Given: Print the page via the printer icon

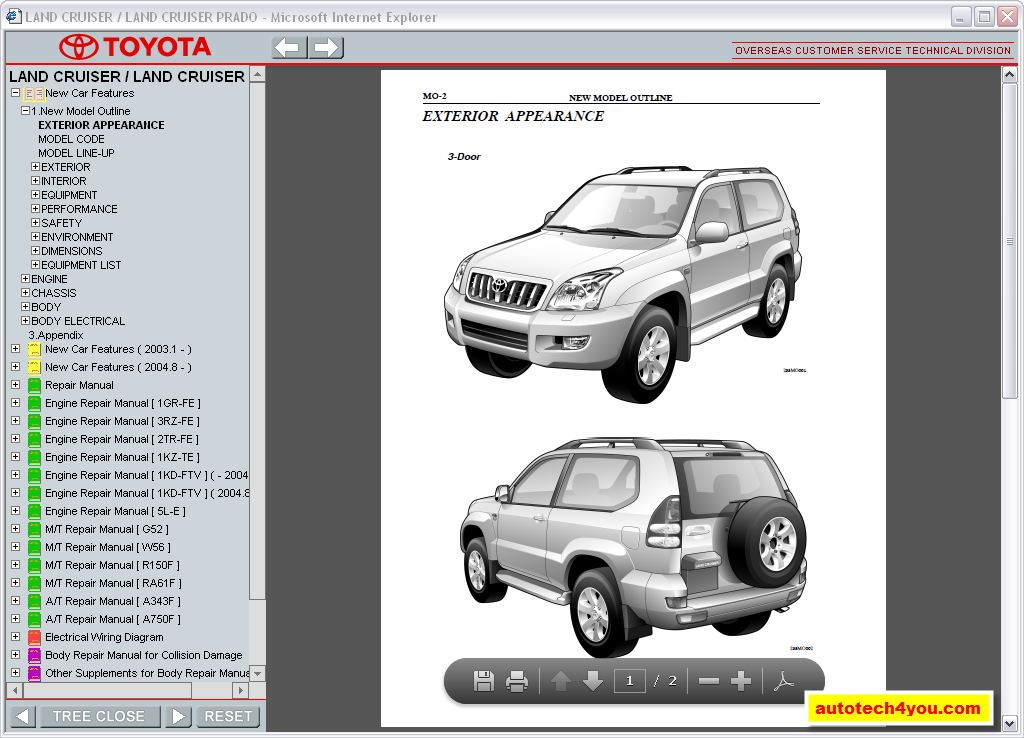Looking at the screenshot, I should click(x=517, y=681).
